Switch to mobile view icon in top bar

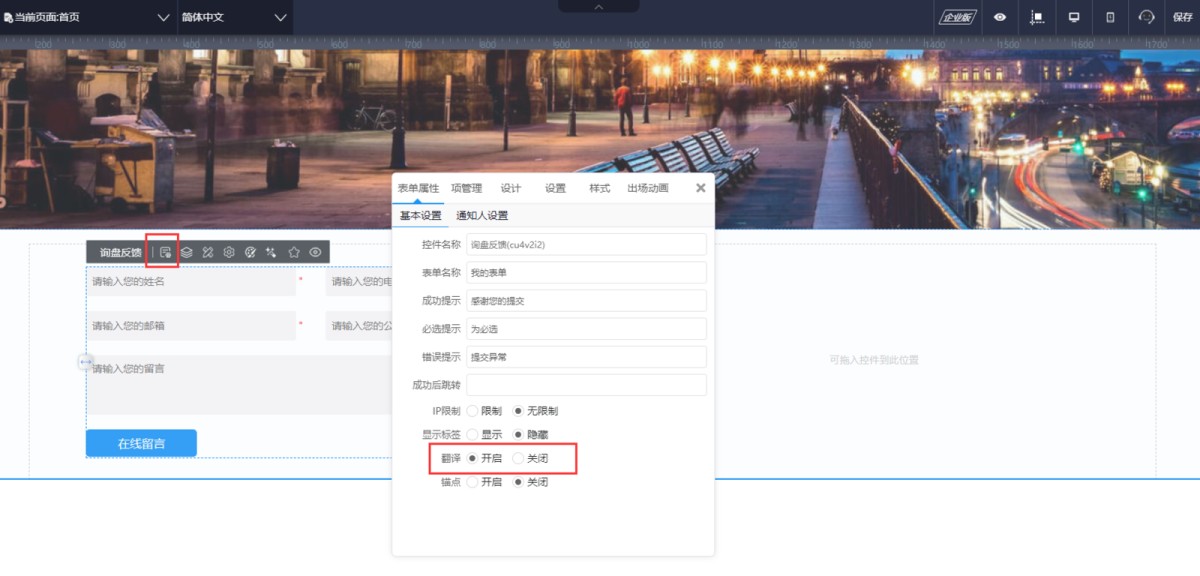coord(1110,17)
